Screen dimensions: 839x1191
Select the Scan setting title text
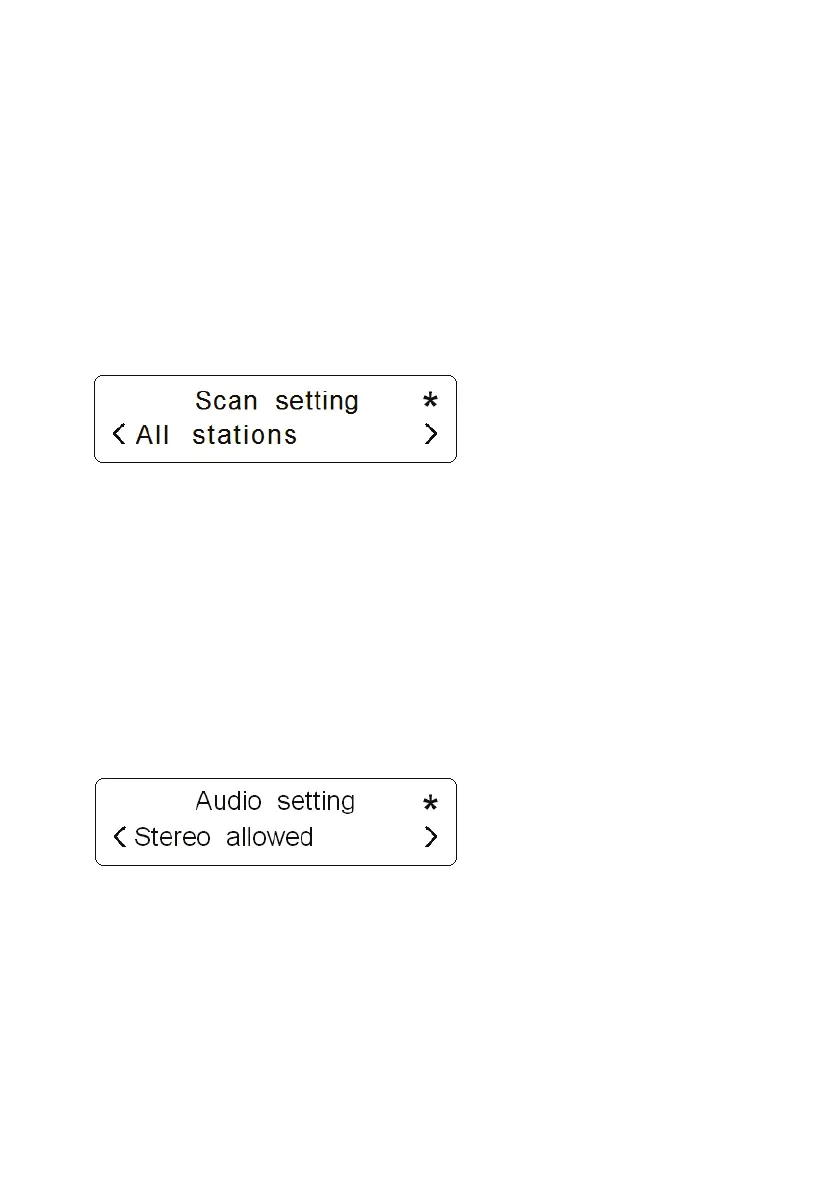tap(276, 401)
